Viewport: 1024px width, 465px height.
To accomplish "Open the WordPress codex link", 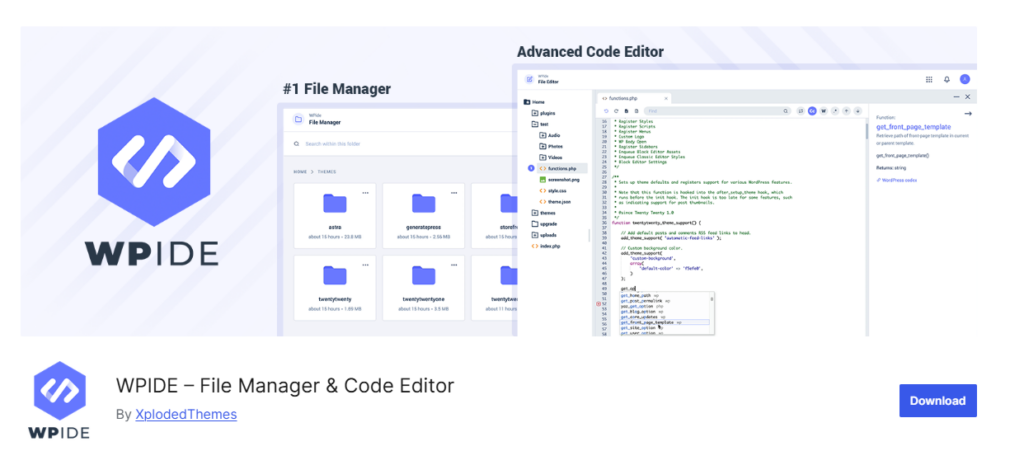I will 897,180.
